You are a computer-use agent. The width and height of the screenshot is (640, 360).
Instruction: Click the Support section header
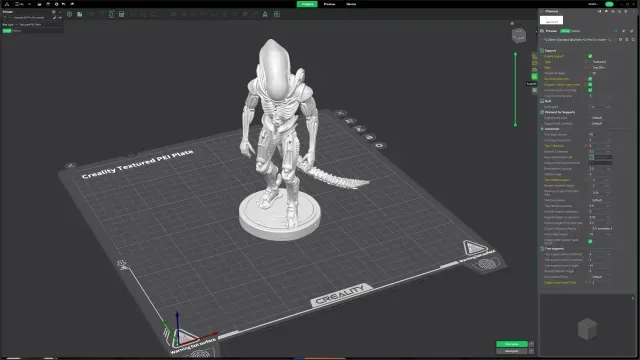(549, 51)
